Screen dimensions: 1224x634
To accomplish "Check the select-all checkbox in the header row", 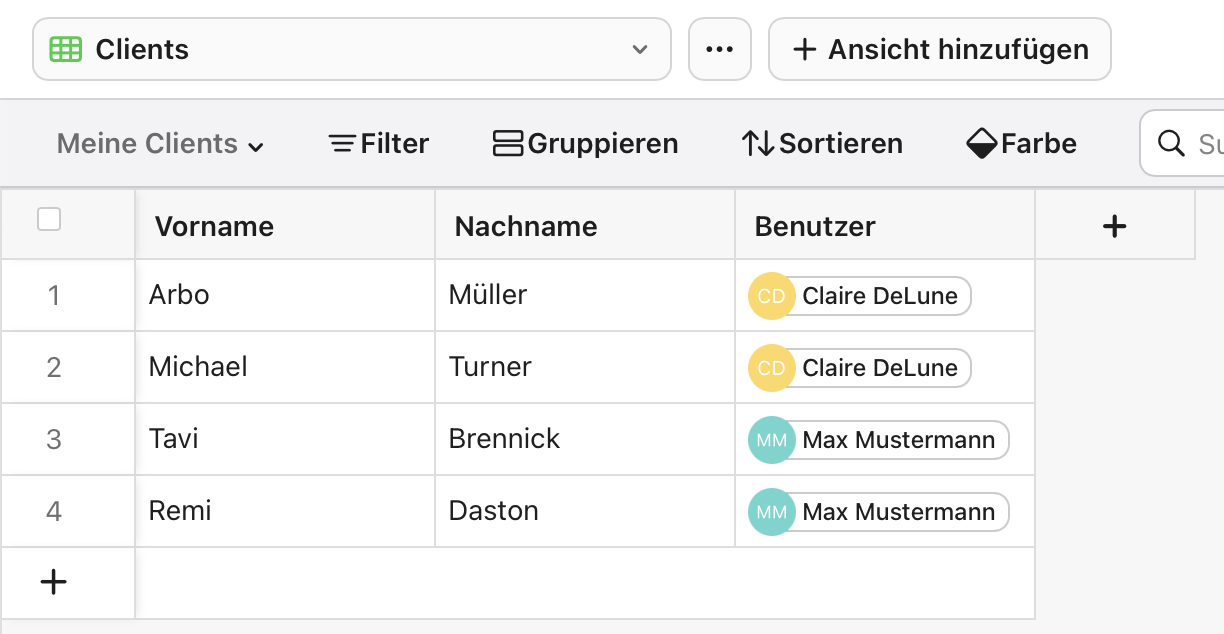I will (49, 218).
